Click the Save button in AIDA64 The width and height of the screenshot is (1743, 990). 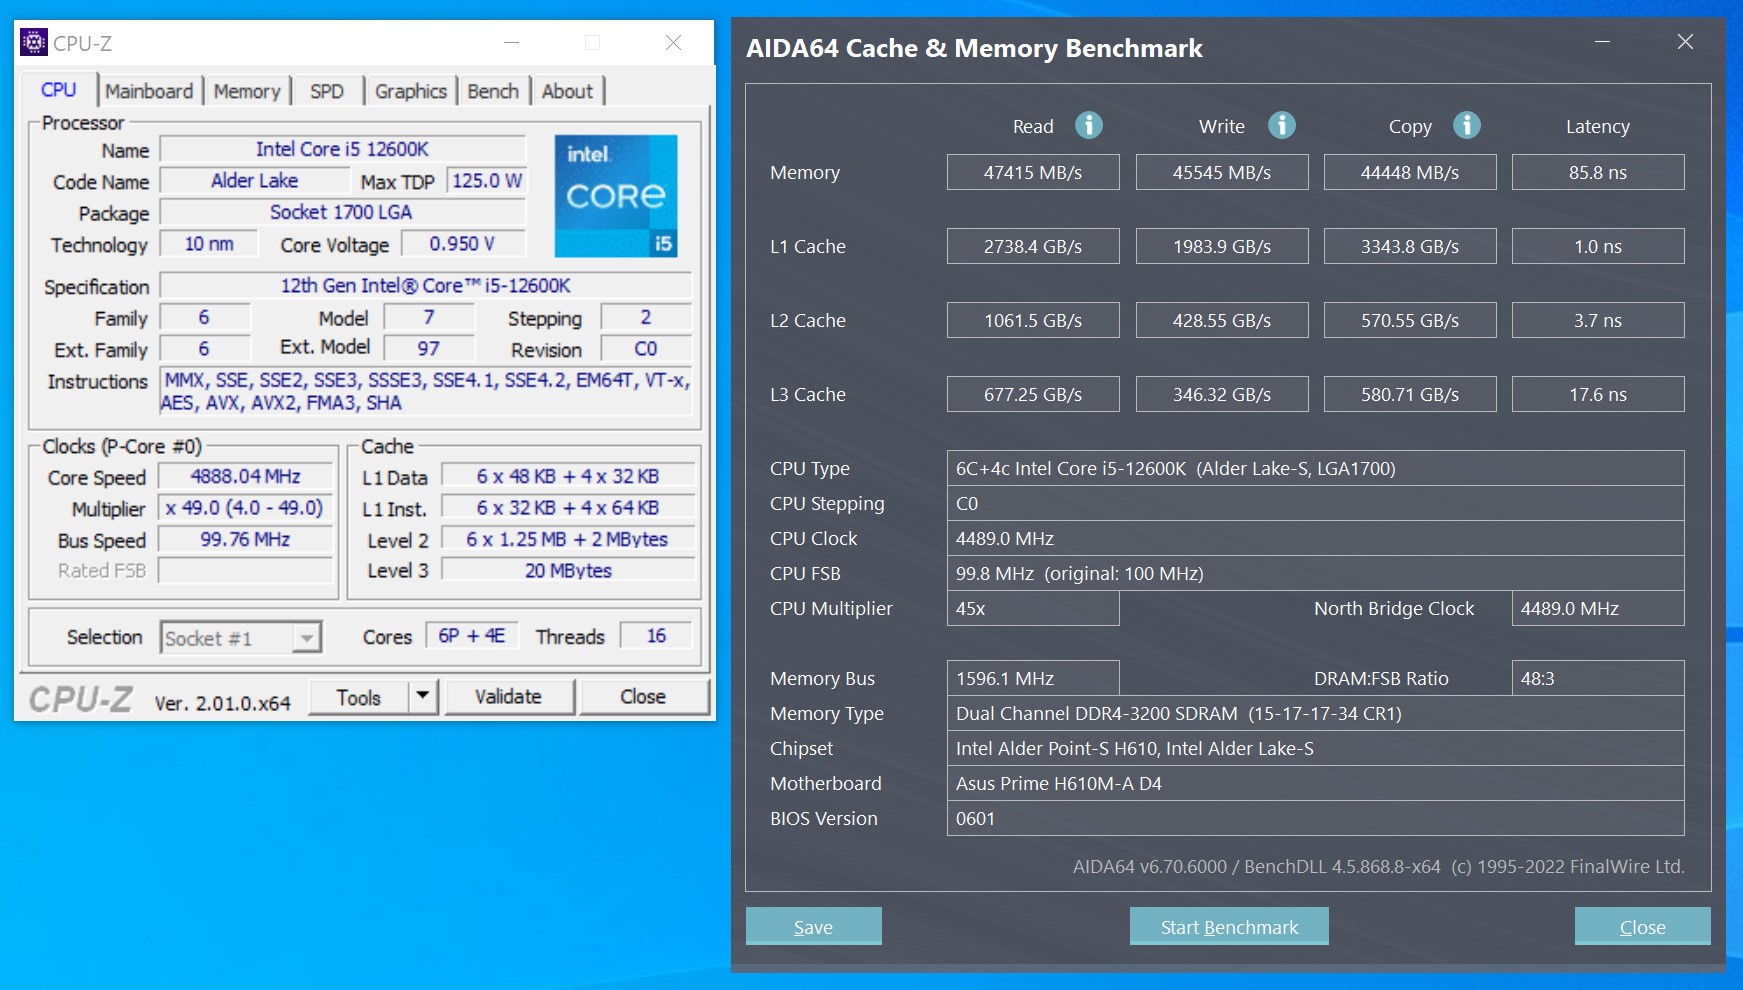[814, 926]
